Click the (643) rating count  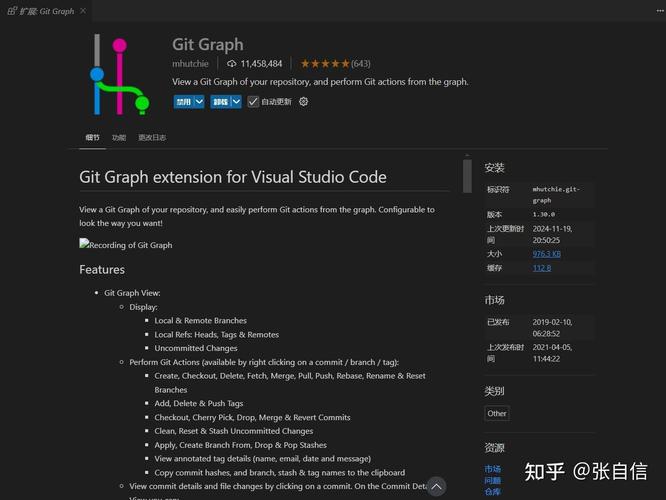tap(361, 64)
